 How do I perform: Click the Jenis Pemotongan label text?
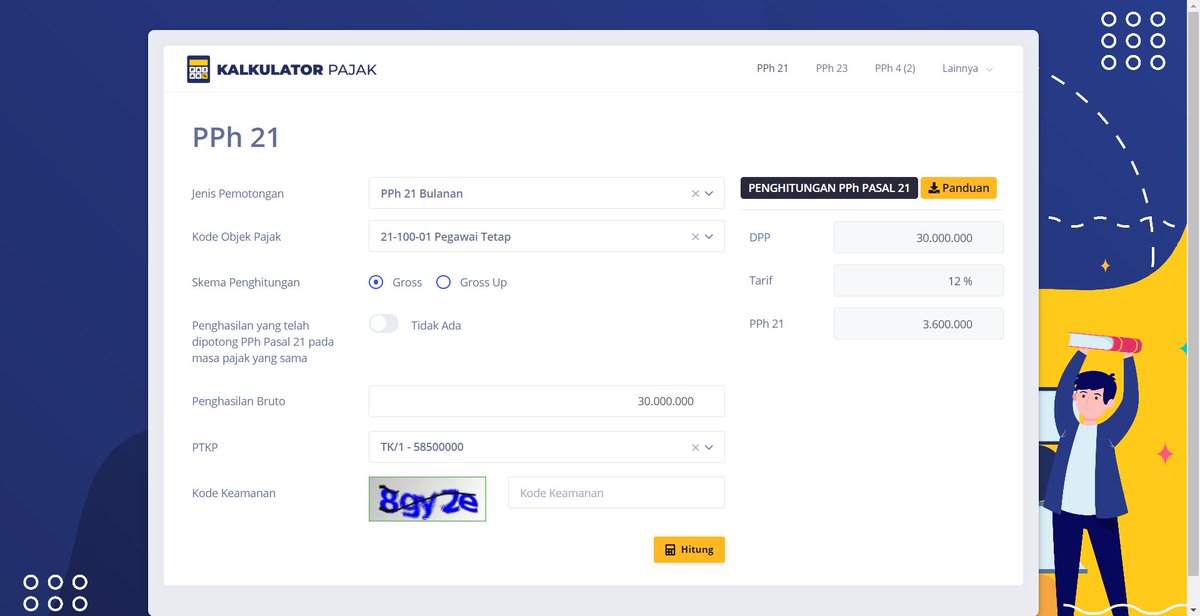[238, 194]
